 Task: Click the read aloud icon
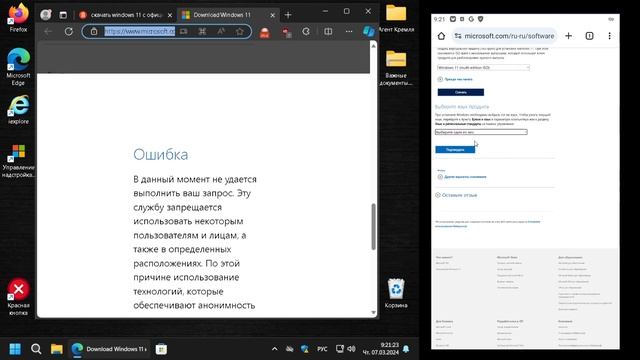[221, 31]
